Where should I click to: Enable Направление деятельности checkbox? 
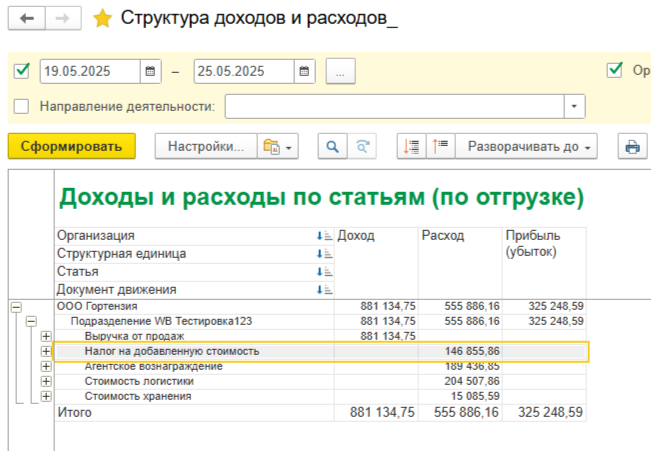coord(22,106)
